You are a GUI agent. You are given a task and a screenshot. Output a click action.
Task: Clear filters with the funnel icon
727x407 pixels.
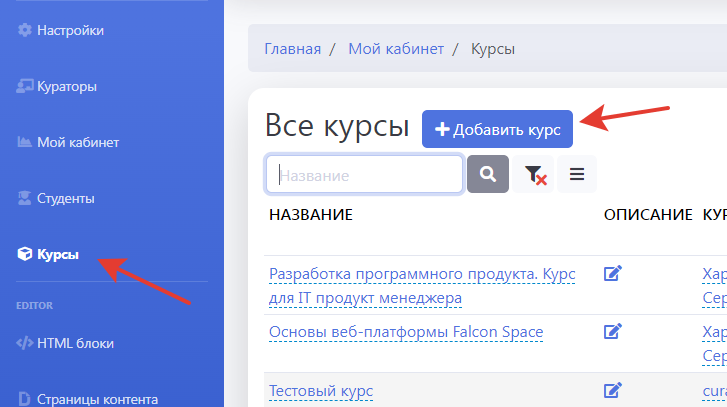[535, 175]
